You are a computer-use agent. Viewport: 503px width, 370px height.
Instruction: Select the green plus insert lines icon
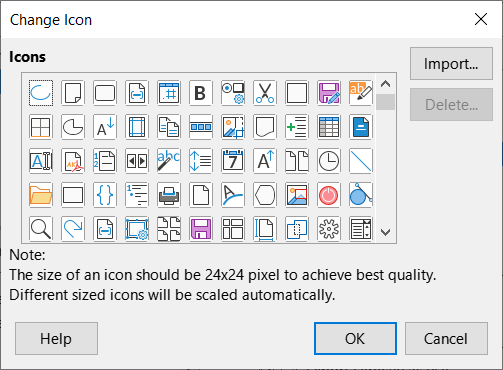tap(297, 127)
